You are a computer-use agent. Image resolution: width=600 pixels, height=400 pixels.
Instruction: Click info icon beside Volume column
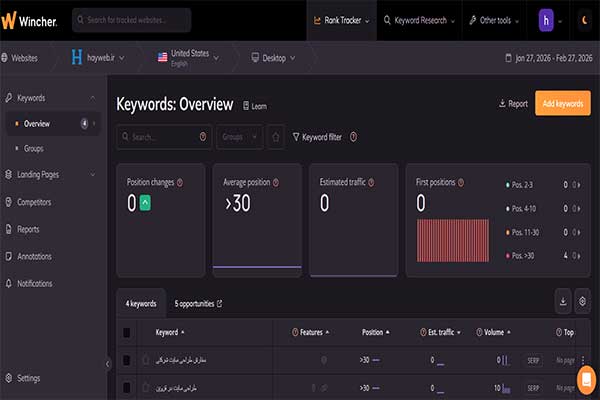(479, 332)
